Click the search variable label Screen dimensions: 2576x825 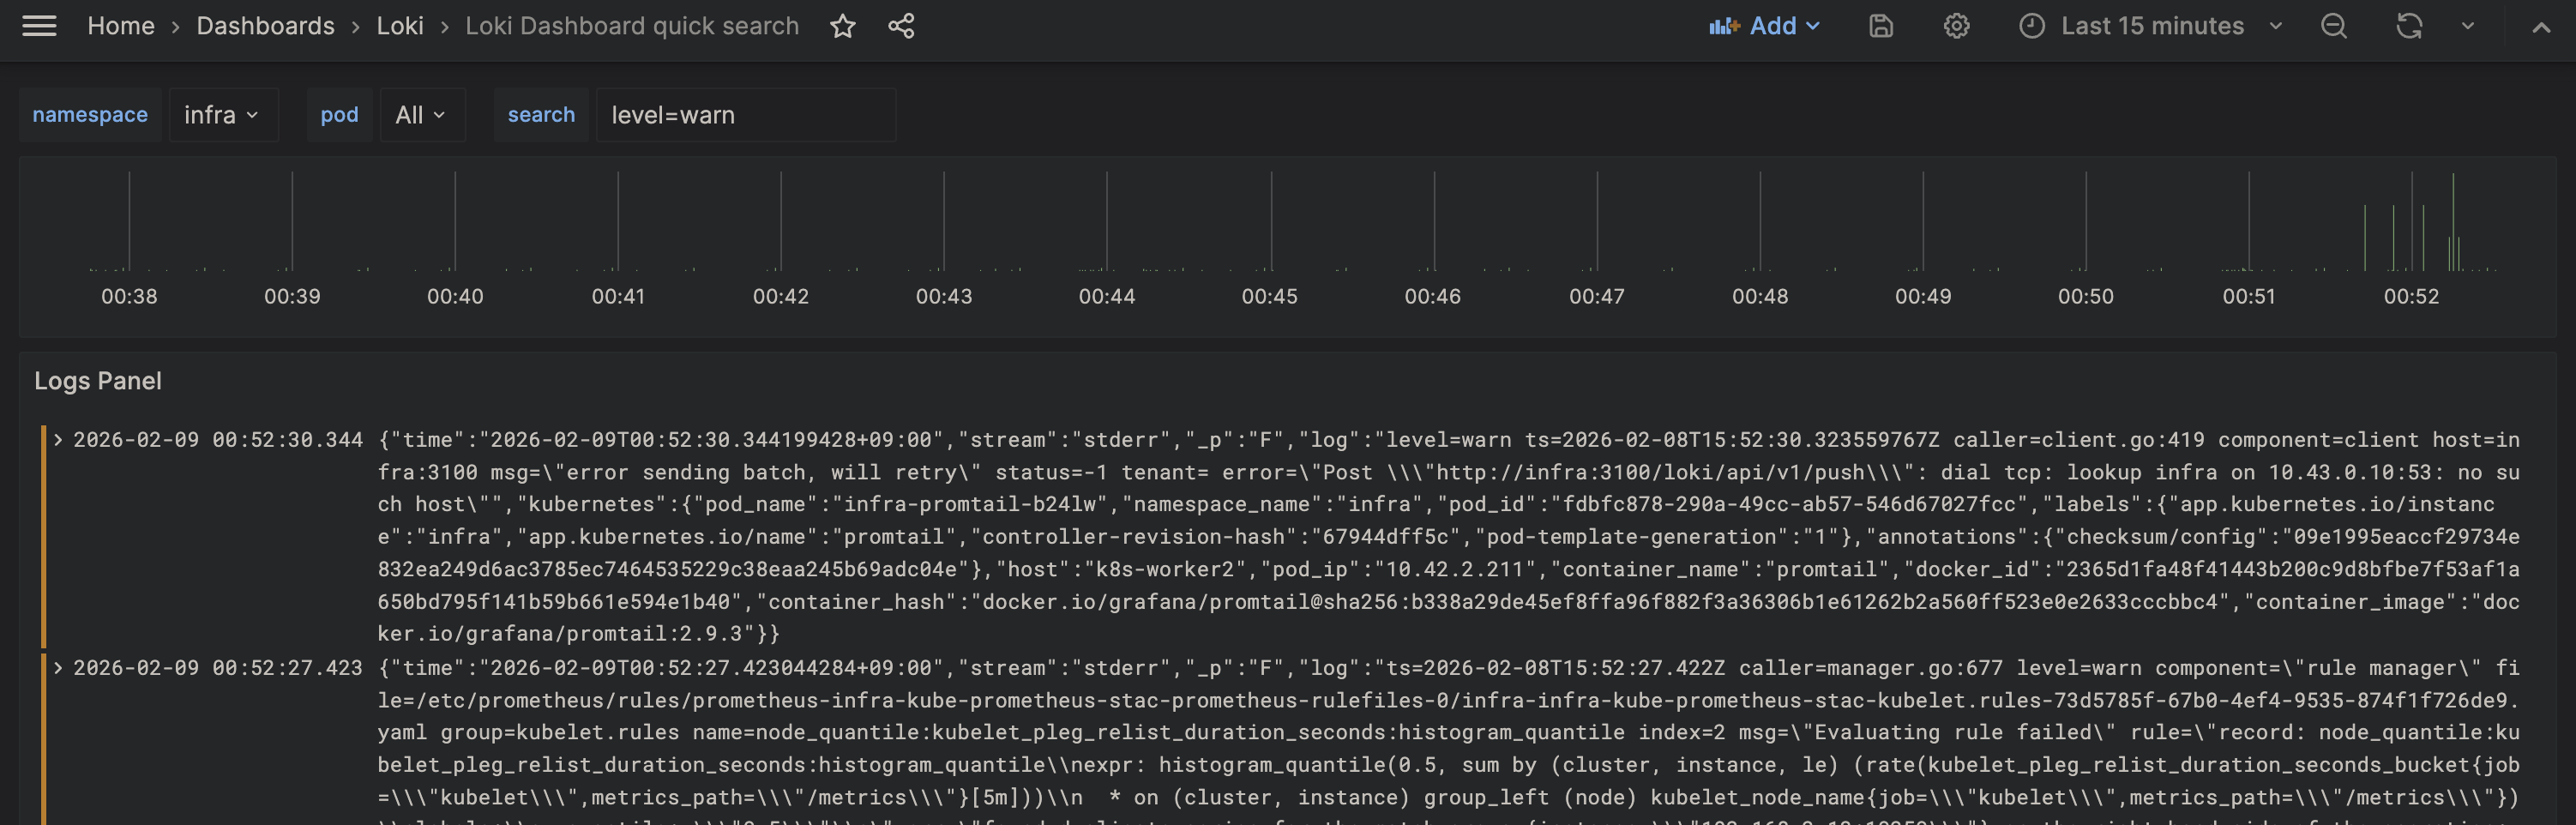[x=541, y=115]
